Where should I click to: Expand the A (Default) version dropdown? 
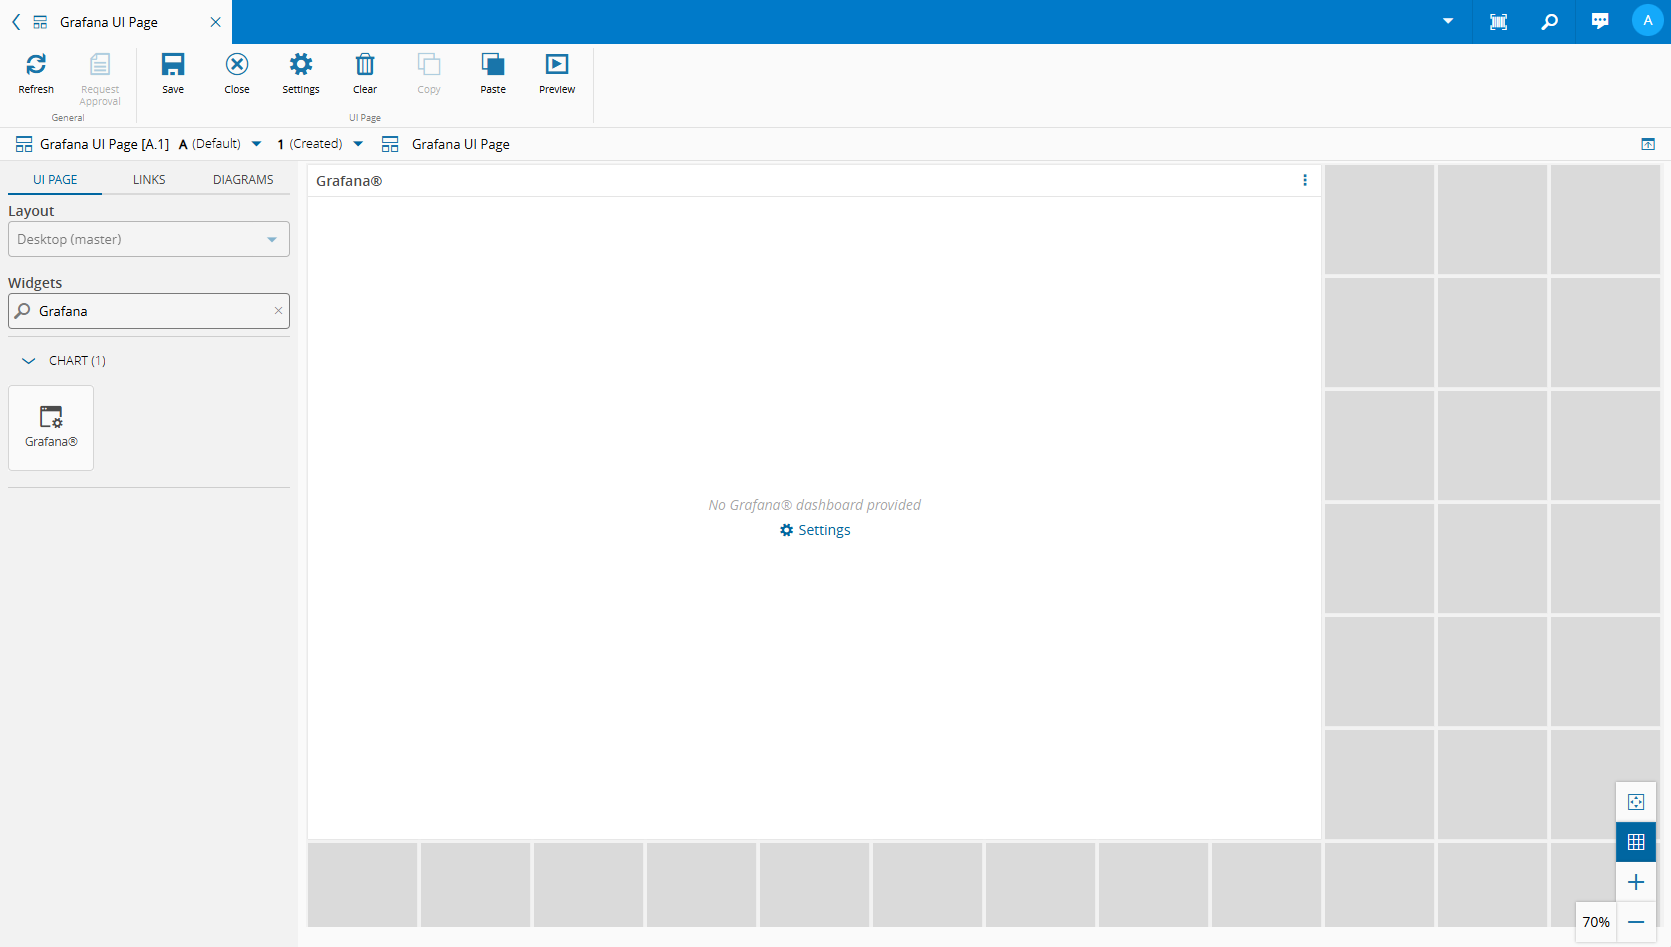(257, 144)
